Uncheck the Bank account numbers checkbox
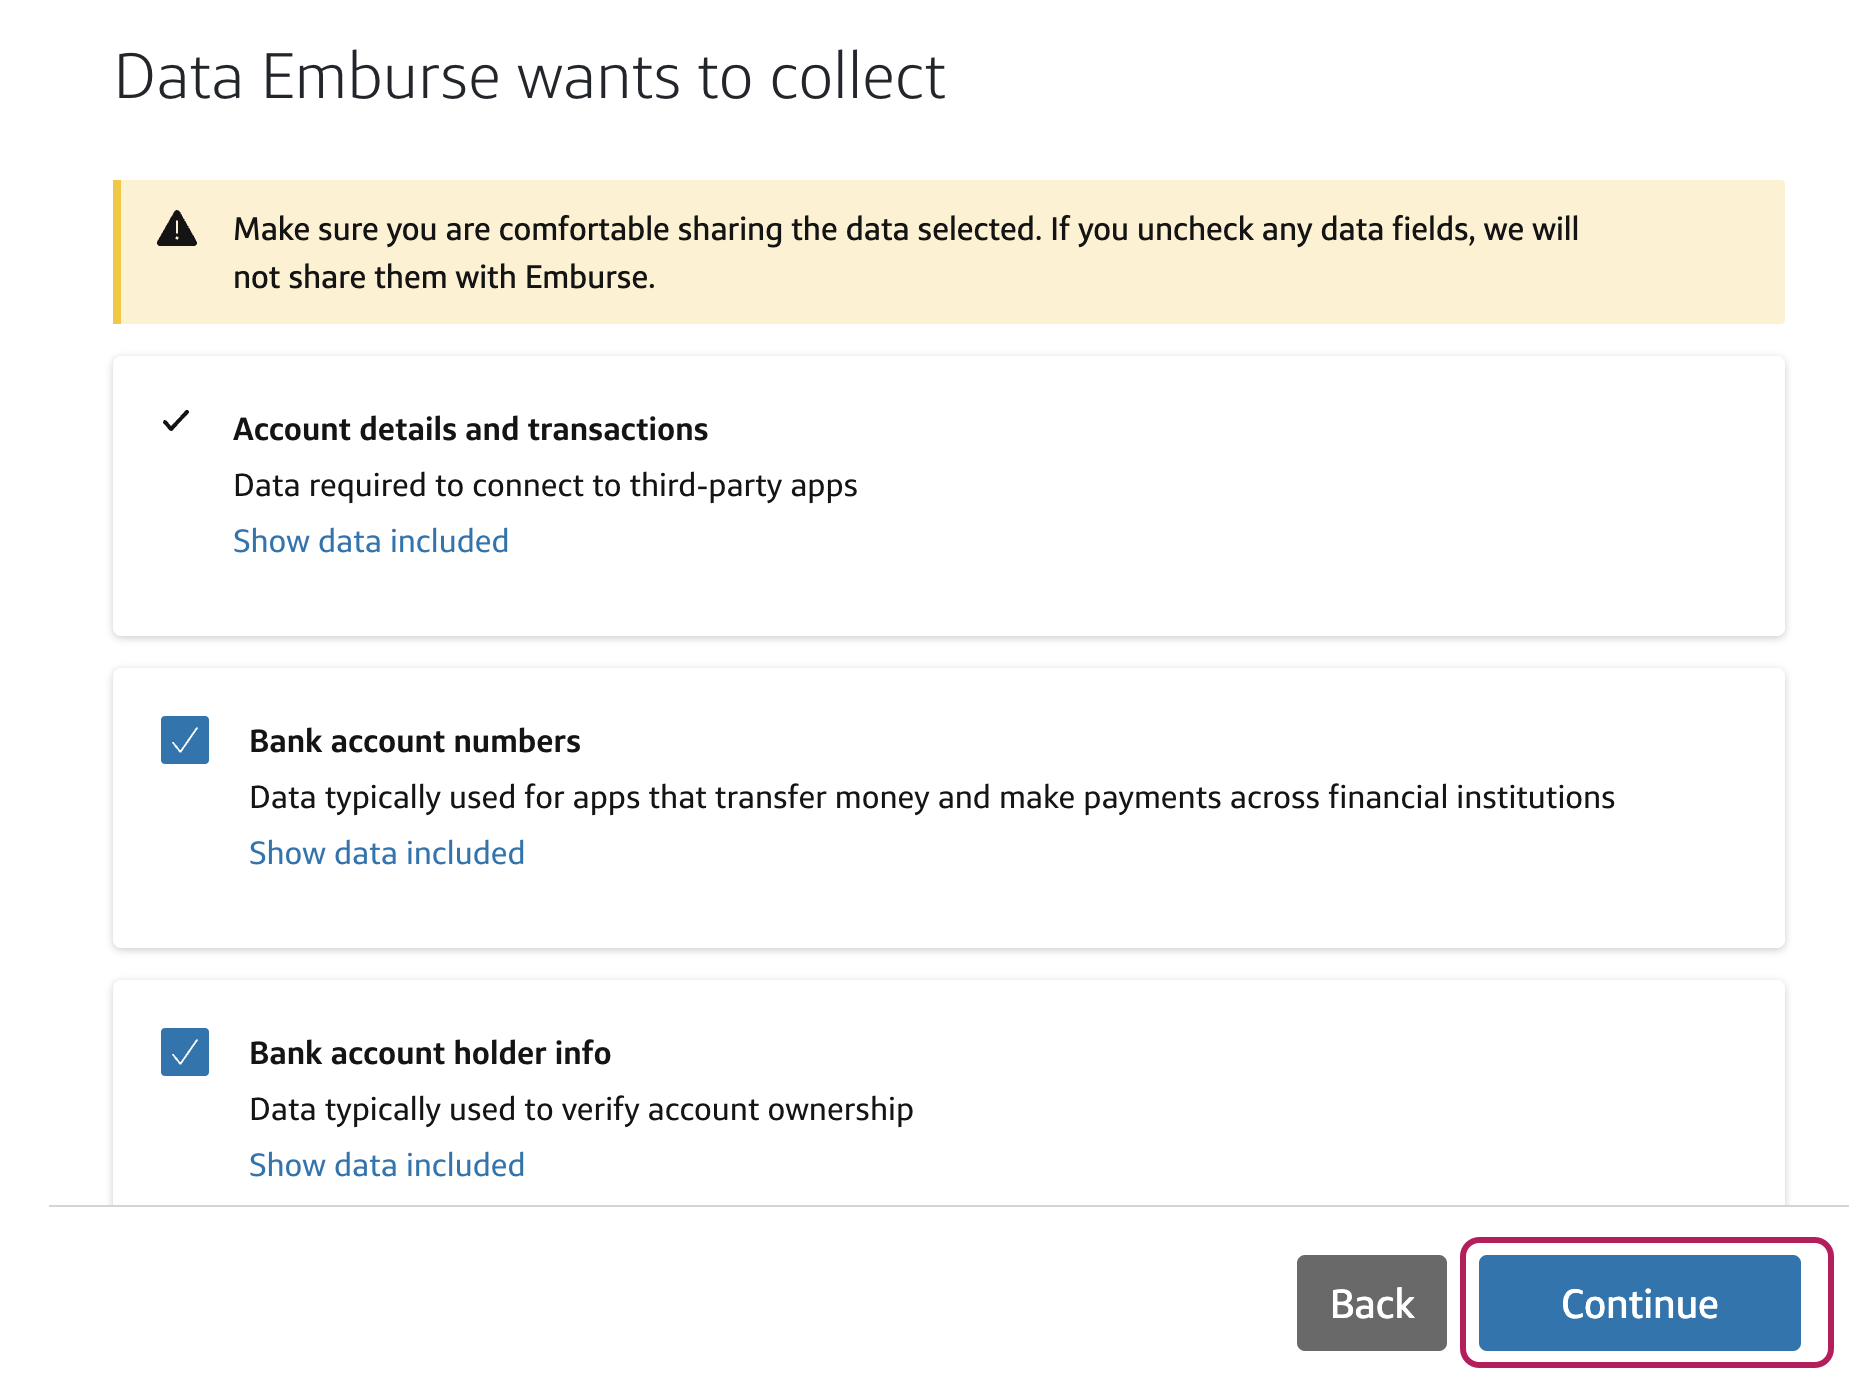This screenshot has height=1385, width=1871. point(185,740)
